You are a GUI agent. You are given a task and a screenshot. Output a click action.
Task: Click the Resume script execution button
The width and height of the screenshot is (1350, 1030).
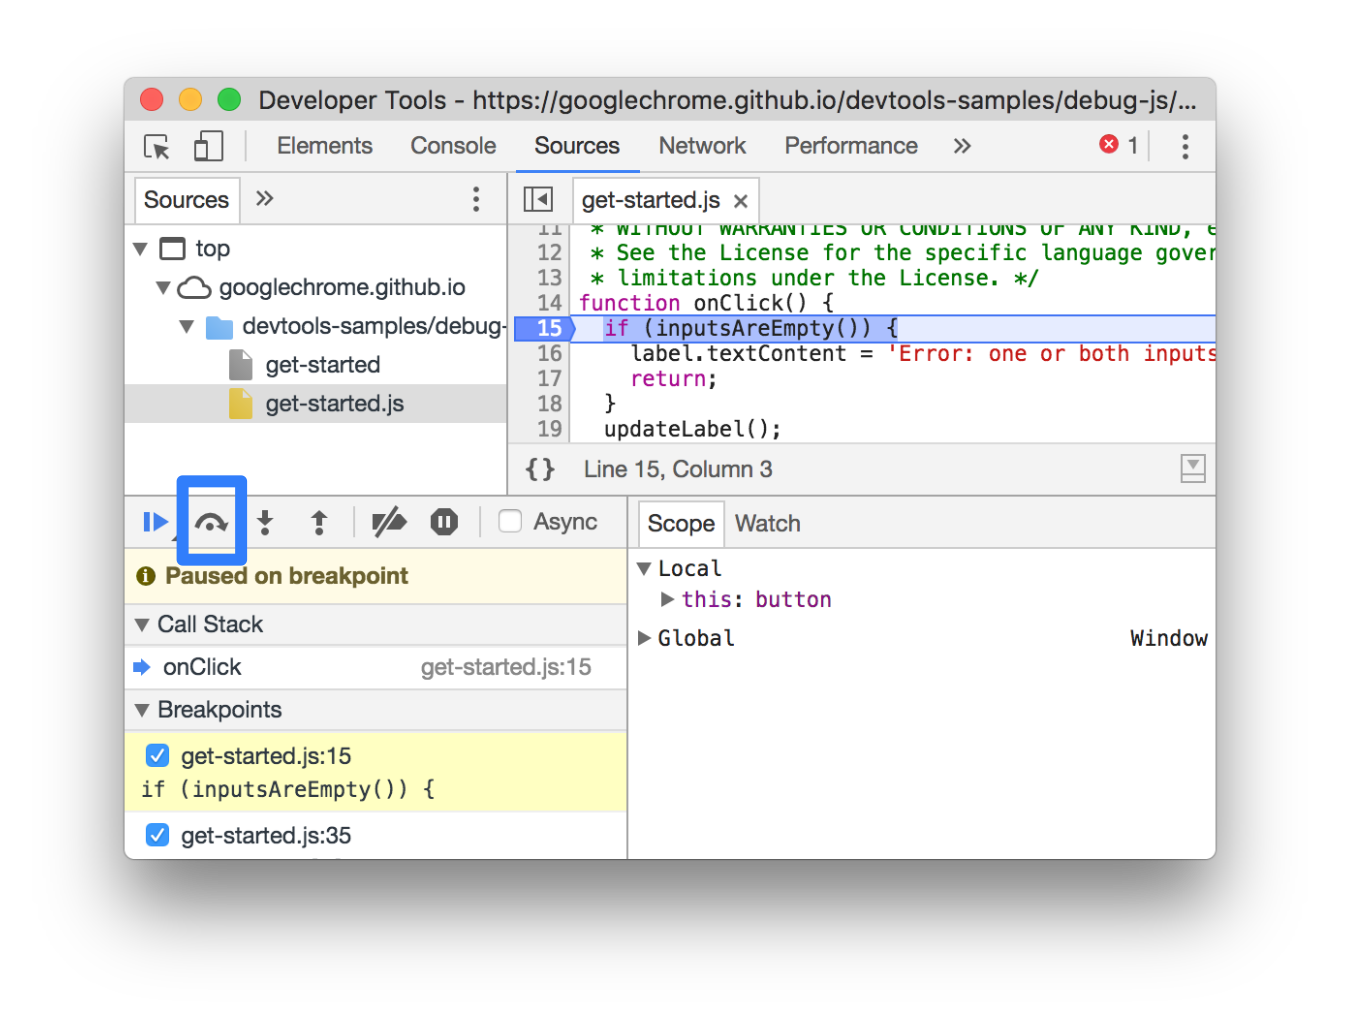pyautogui.click(x=155, y=522)
